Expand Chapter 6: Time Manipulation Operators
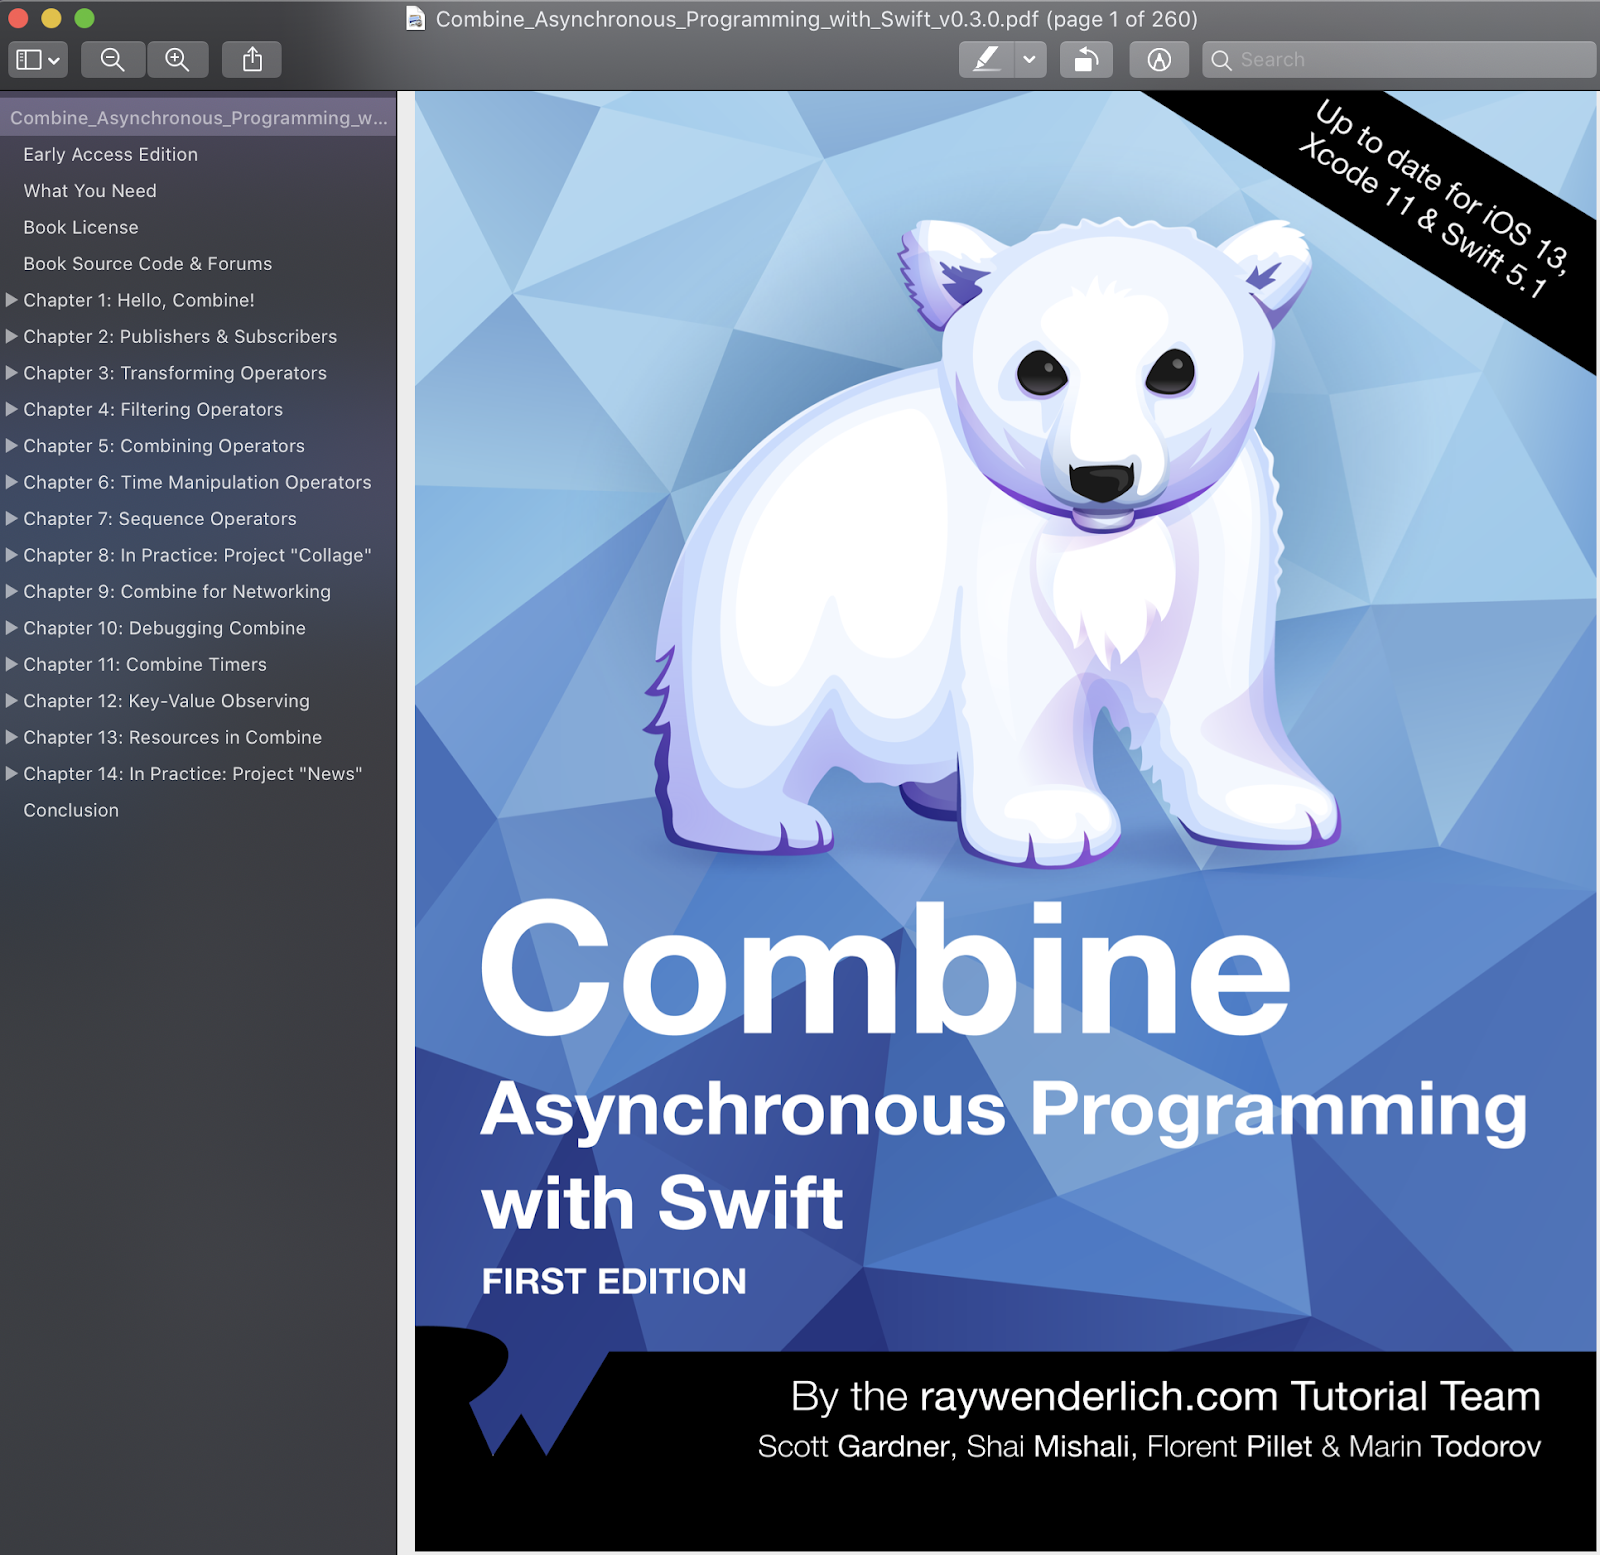This screenshot has width=1600, height=1555. 12,482
